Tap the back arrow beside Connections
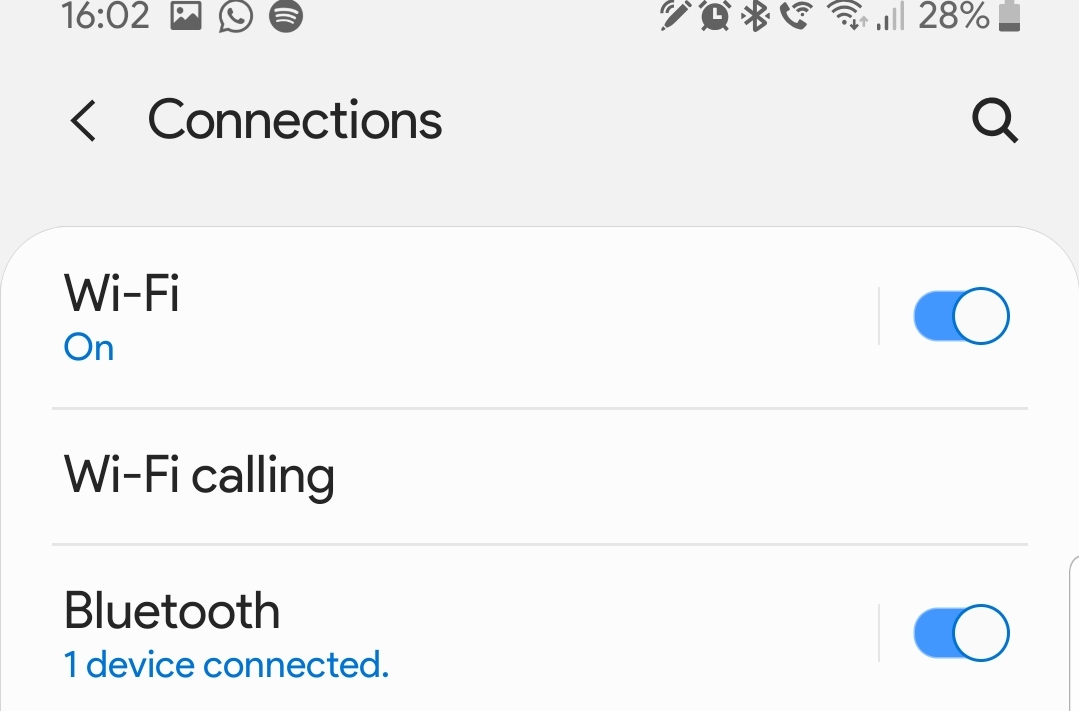Image resolution: width=1079 pixels, height=711 pixels. (x=84, y=122)
